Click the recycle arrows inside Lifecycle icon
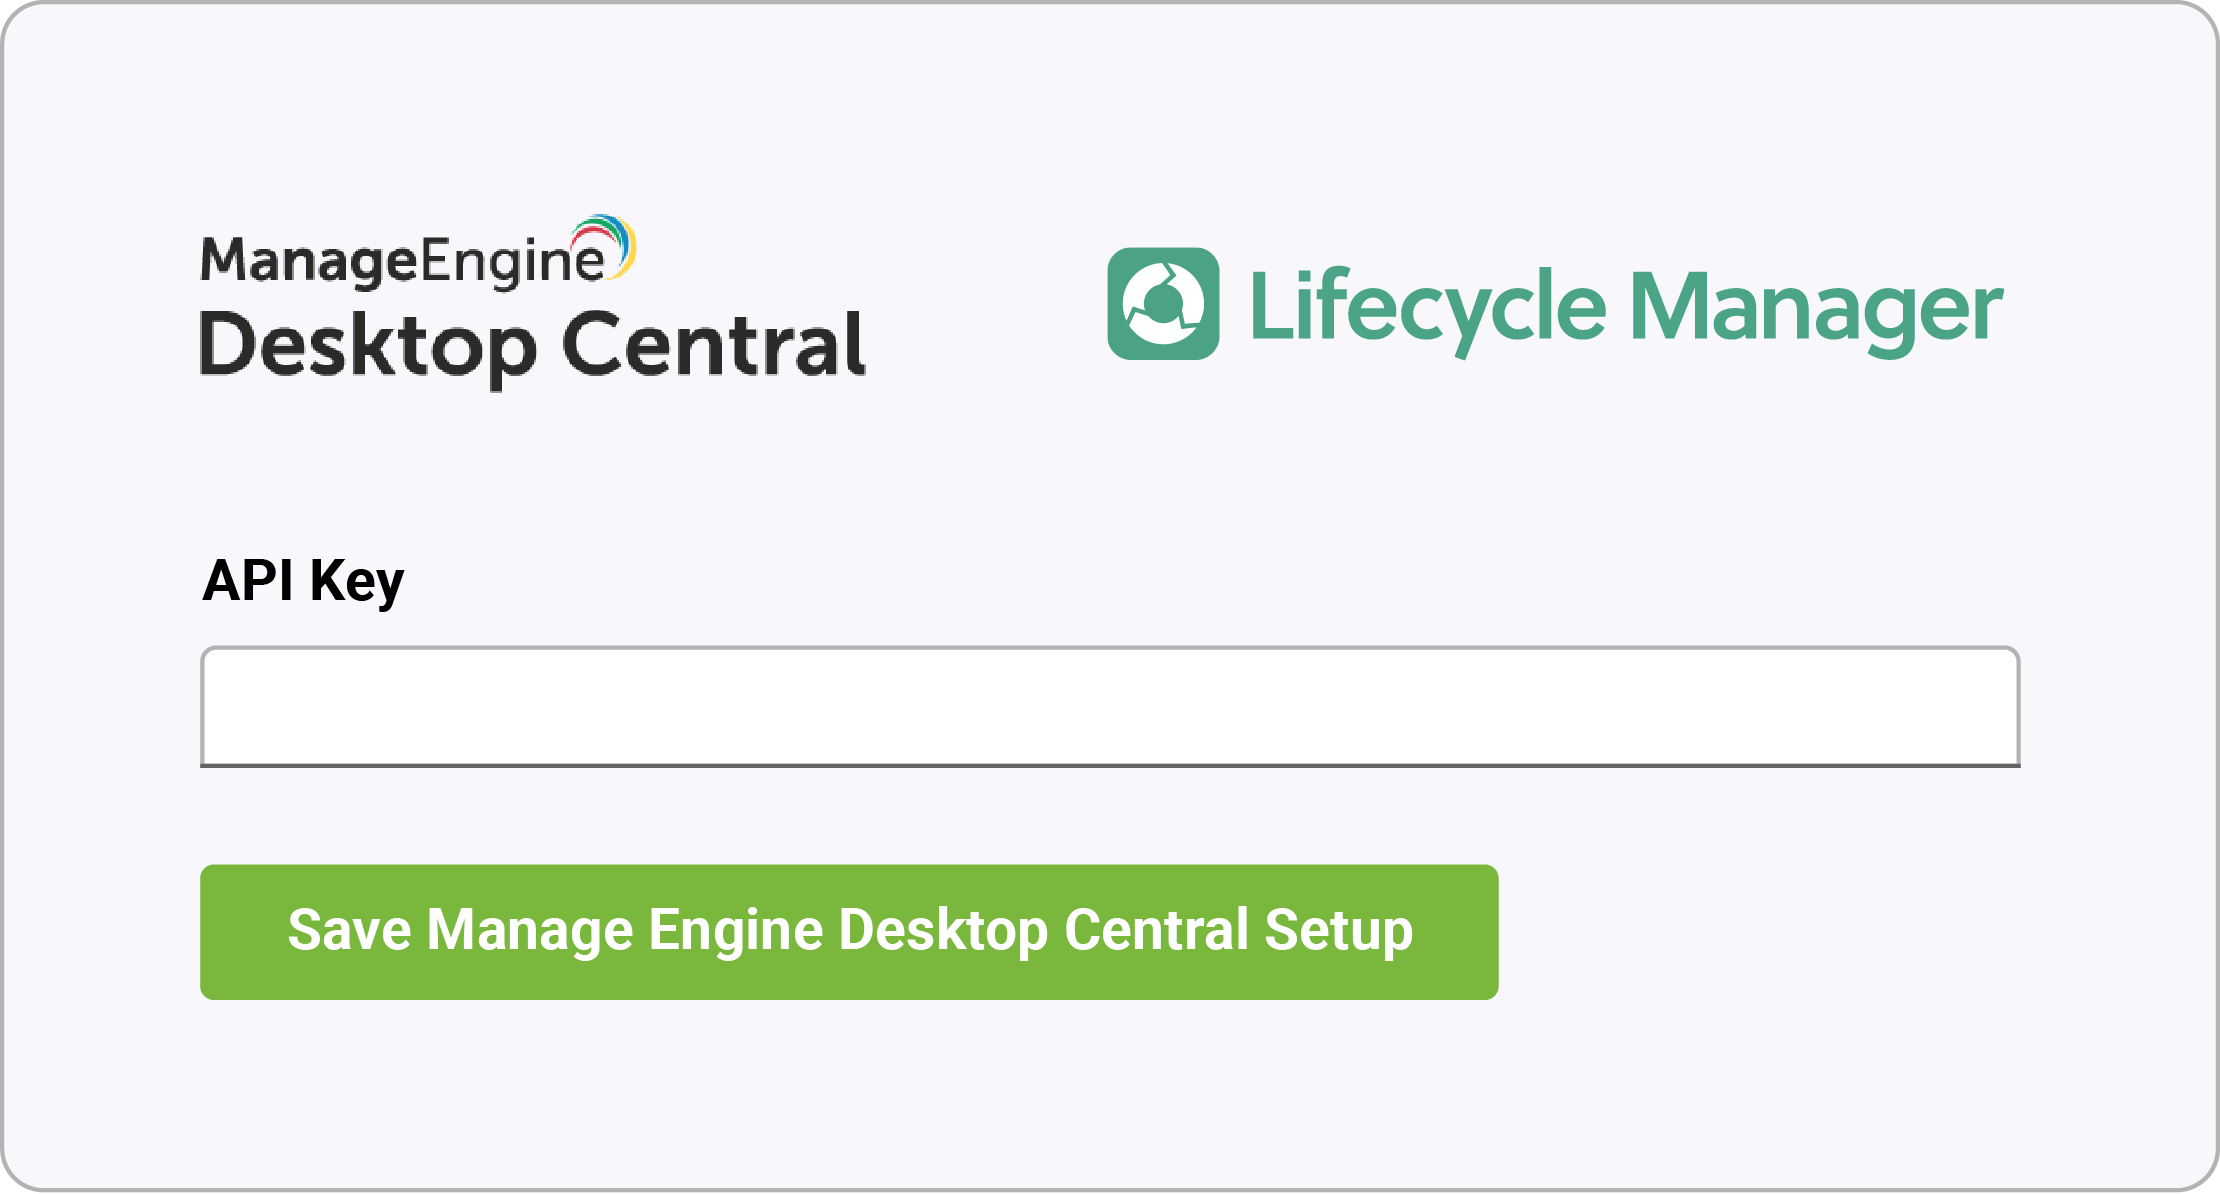Viewport: 2220px width, 1194px height. pyautogui.click(x=1163, y=304)
